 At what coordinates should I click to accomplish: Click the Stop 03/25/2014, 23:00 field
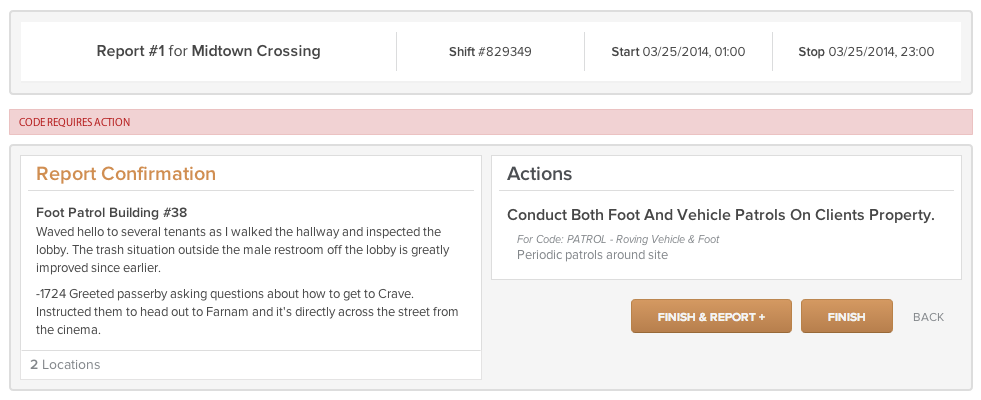tap(866, 52)
